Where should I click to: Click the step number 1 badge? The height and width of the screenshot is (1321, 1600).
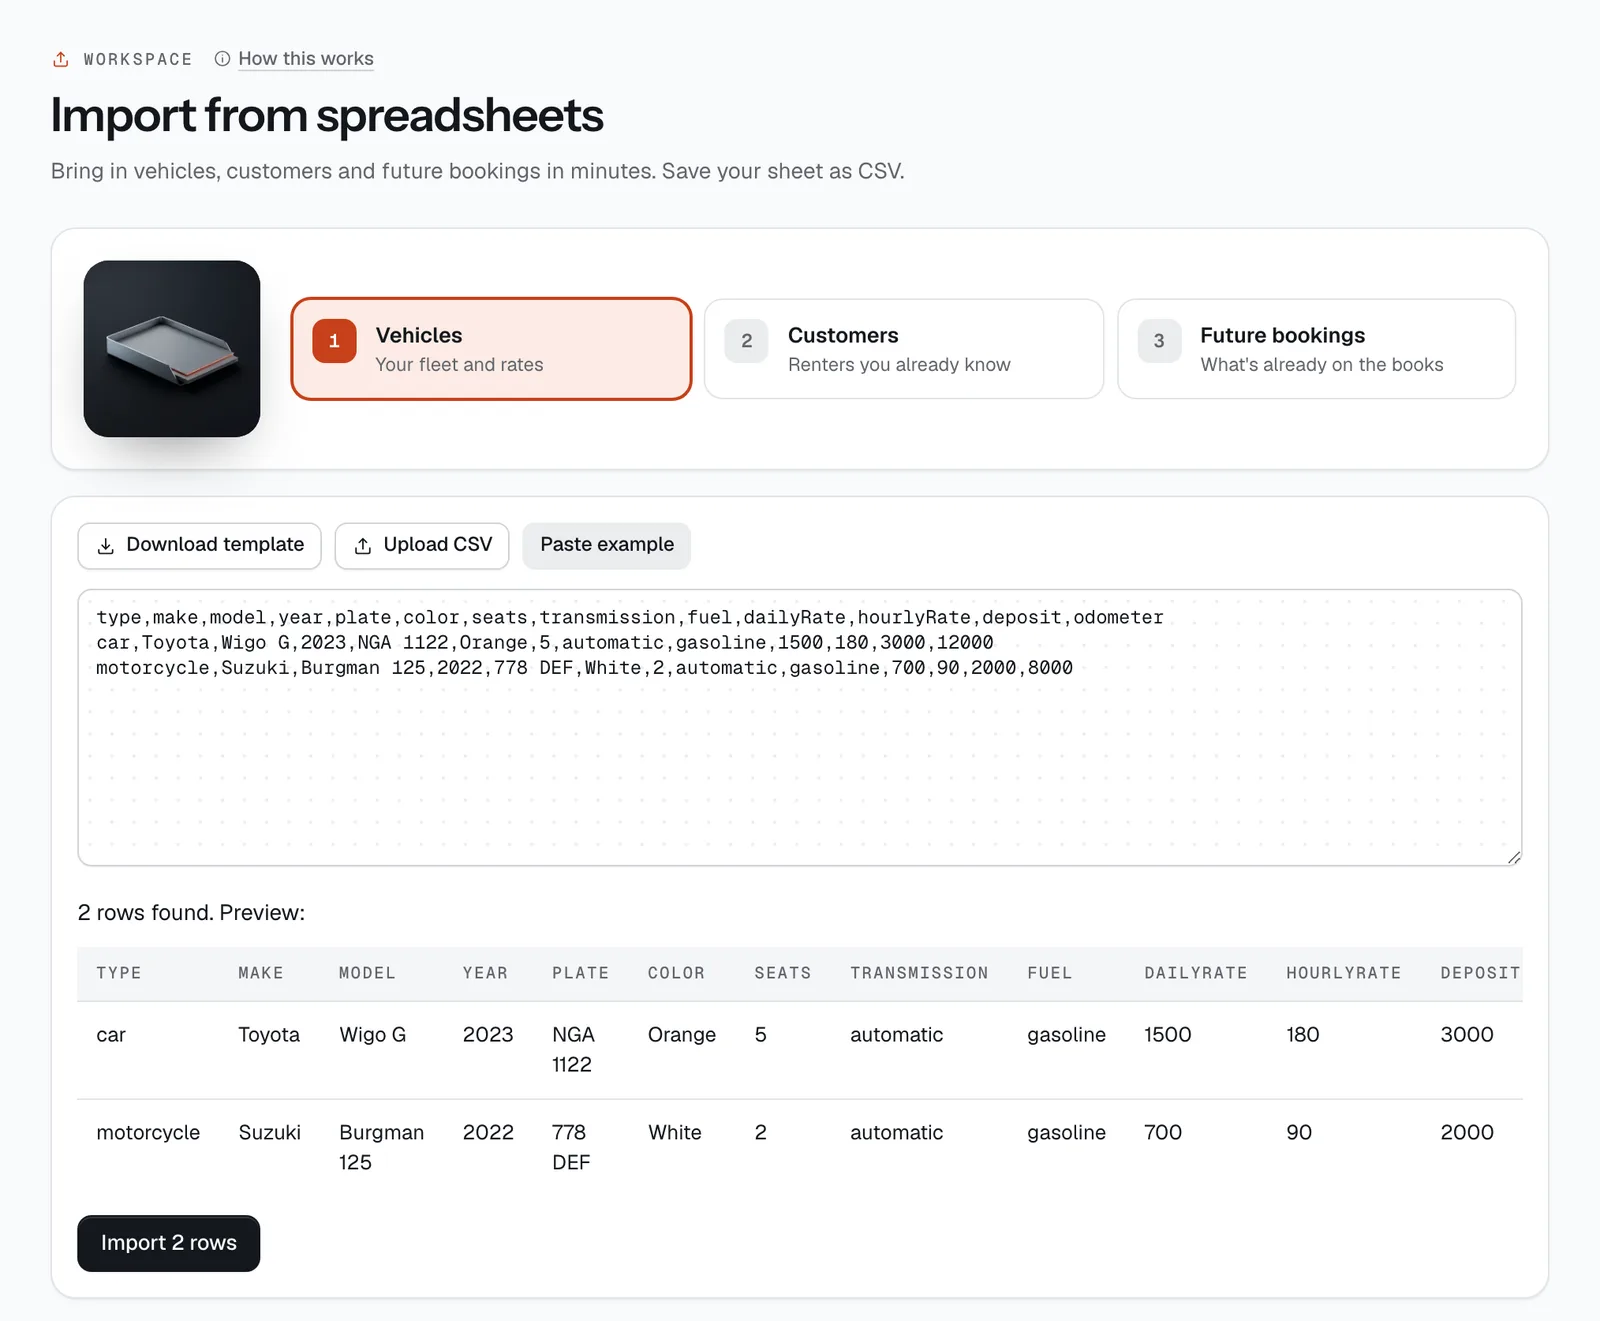pyautogui.click(x=334, y=341)
